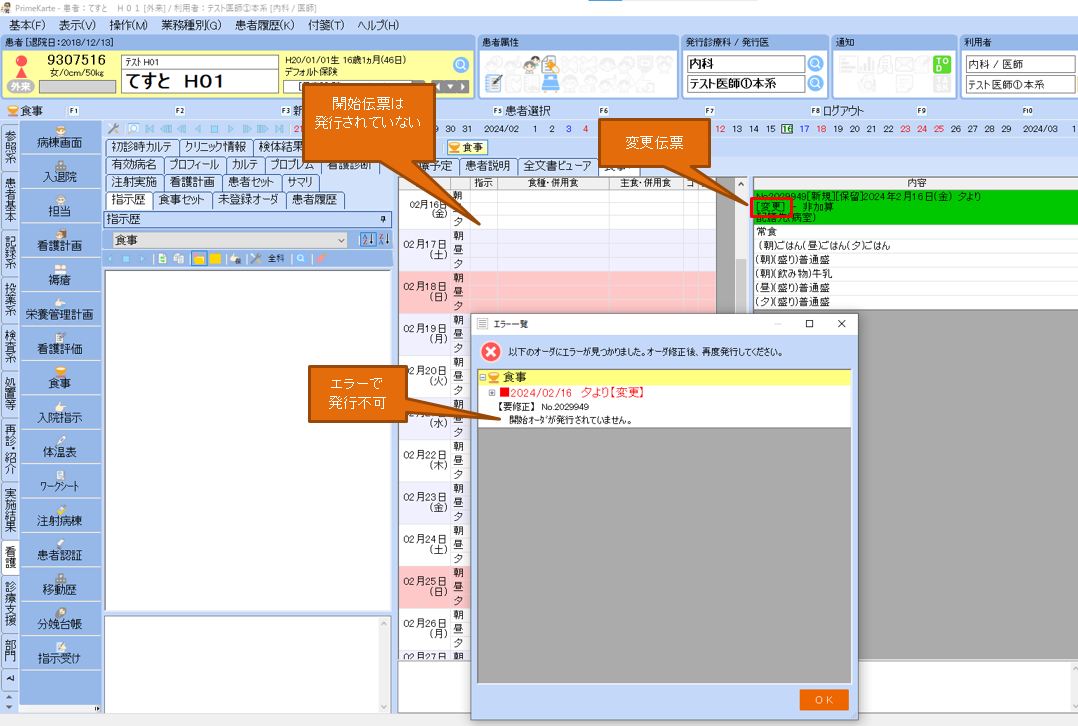The height and width of the screenshot is (726, 1078).
Task: Switch to the 全文書ビューア tab
Action: tap(557, 166)
